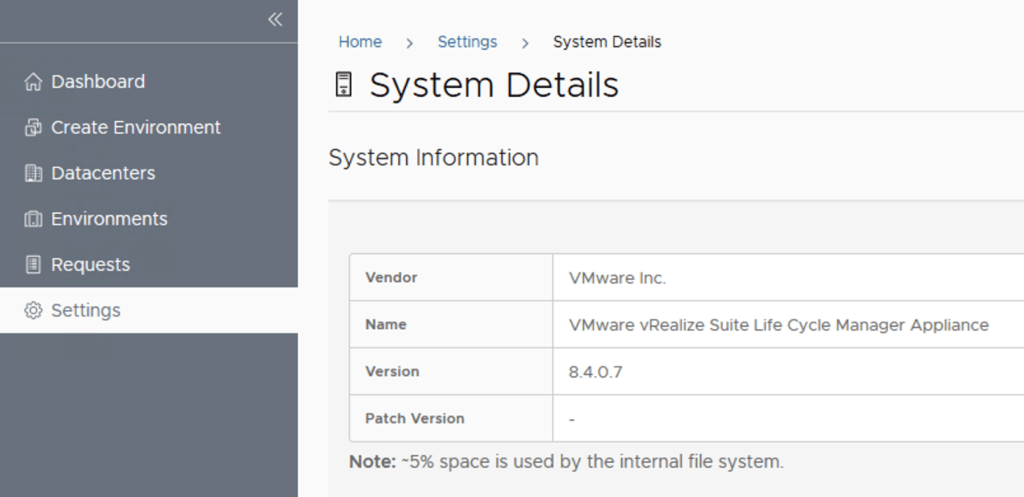Open the Dashboard menu label
1024x497 pixels.
coord(98,82)
